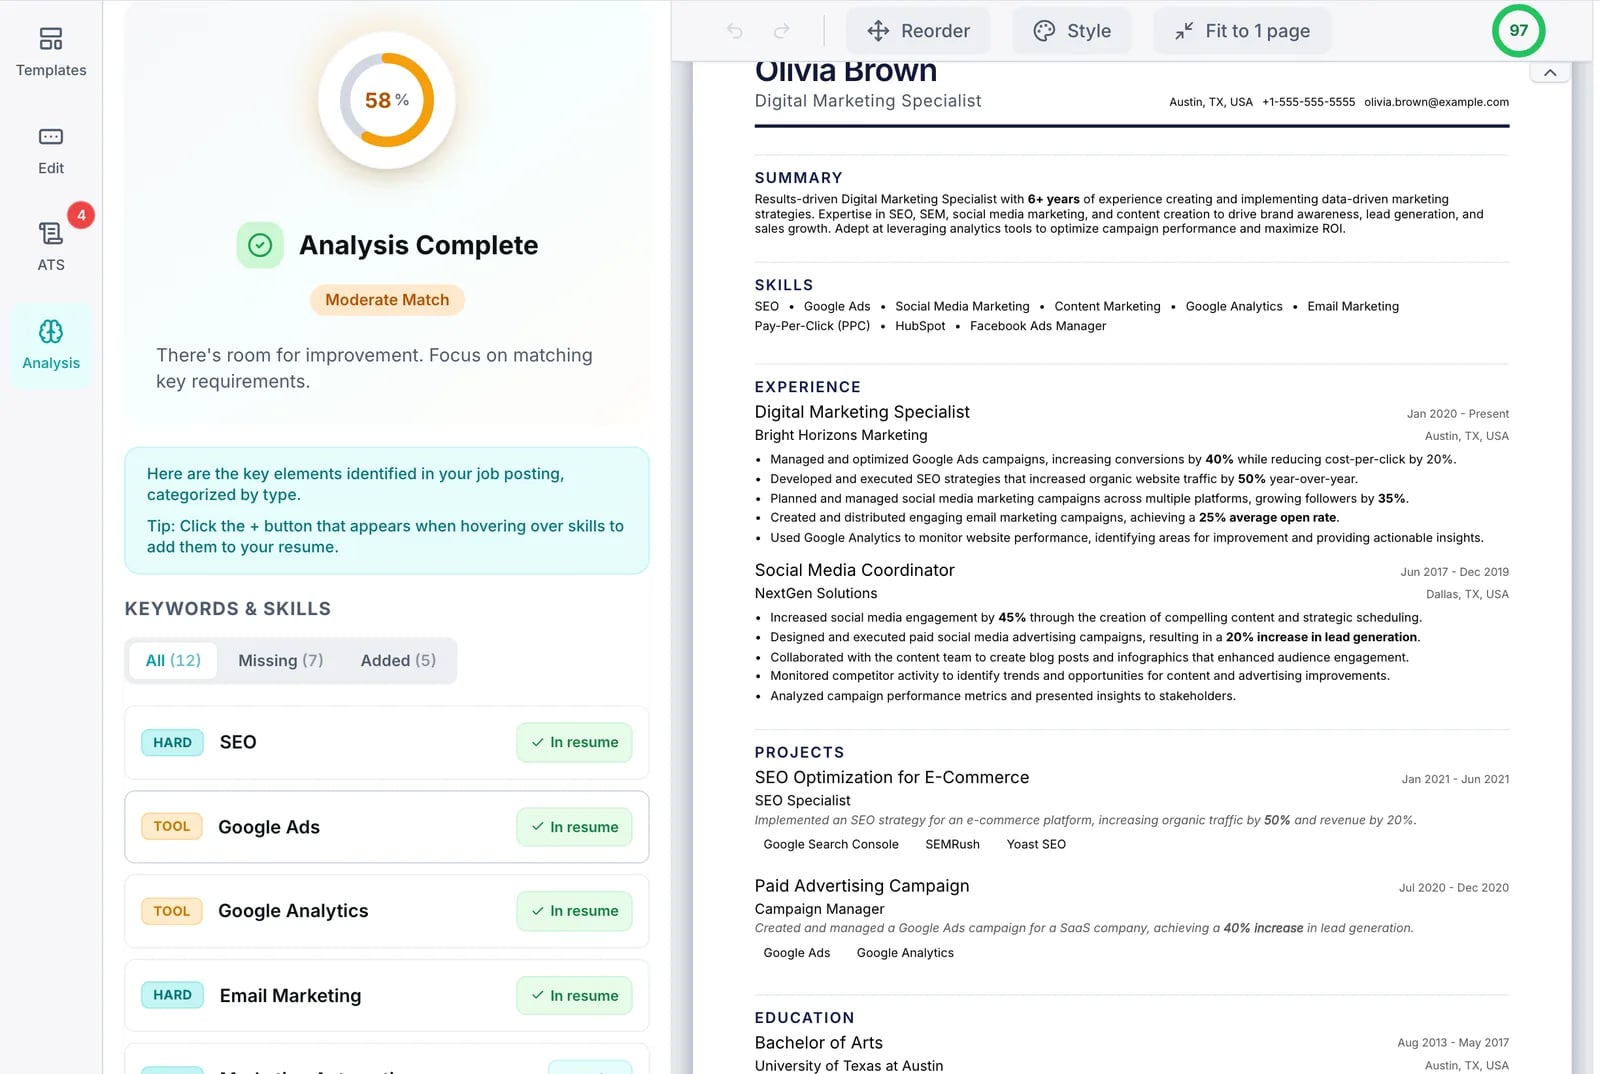The image size is (1600, 1074).
Task: Click the Moderate Match badge
Action: (x=387, y=300)
